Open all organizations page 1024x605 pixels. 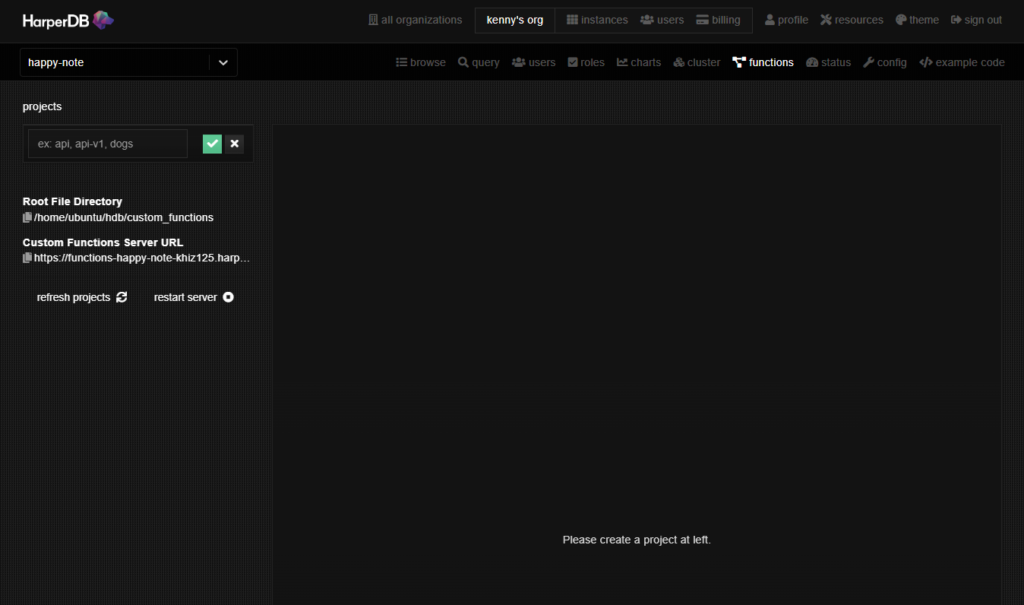[x=415, y=20]
